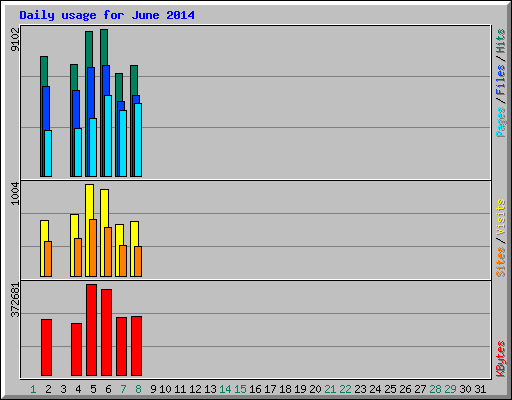The height and width of the screenshot is (400, 512).
Task: Click day 7 on the x-axis
Action: pos(123,389)
